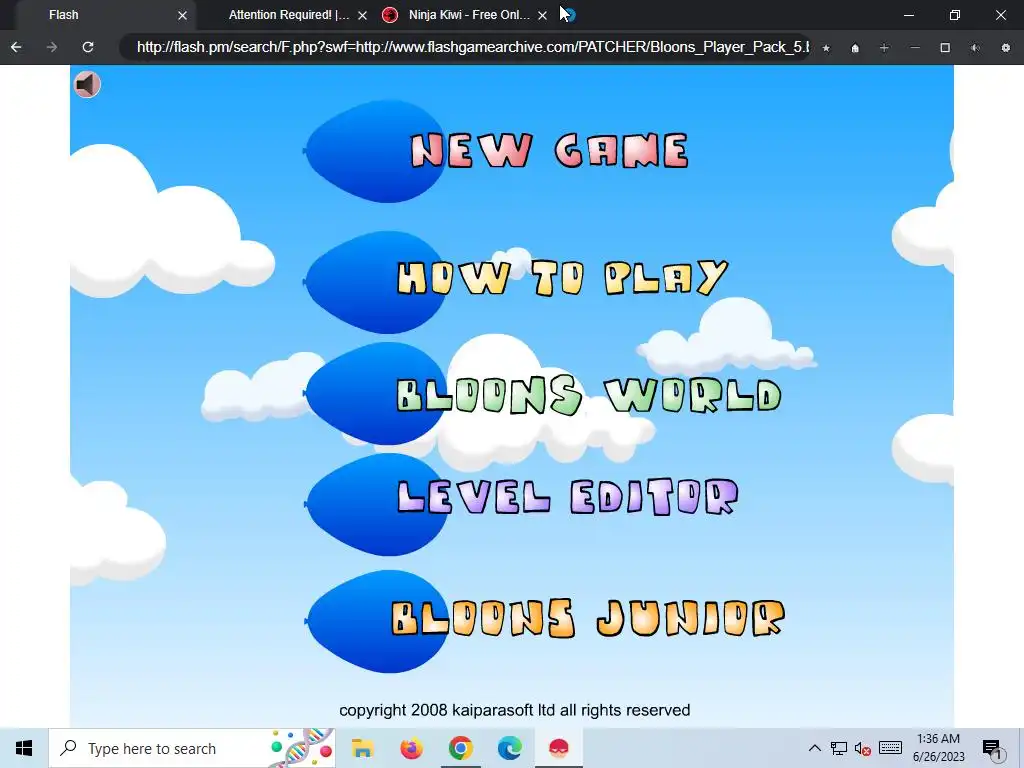Toggle browser sound with toolbar speaker icon
The height and width of the screenshot is (768, 1024).
pyautogui.click(x=975, y=48)
